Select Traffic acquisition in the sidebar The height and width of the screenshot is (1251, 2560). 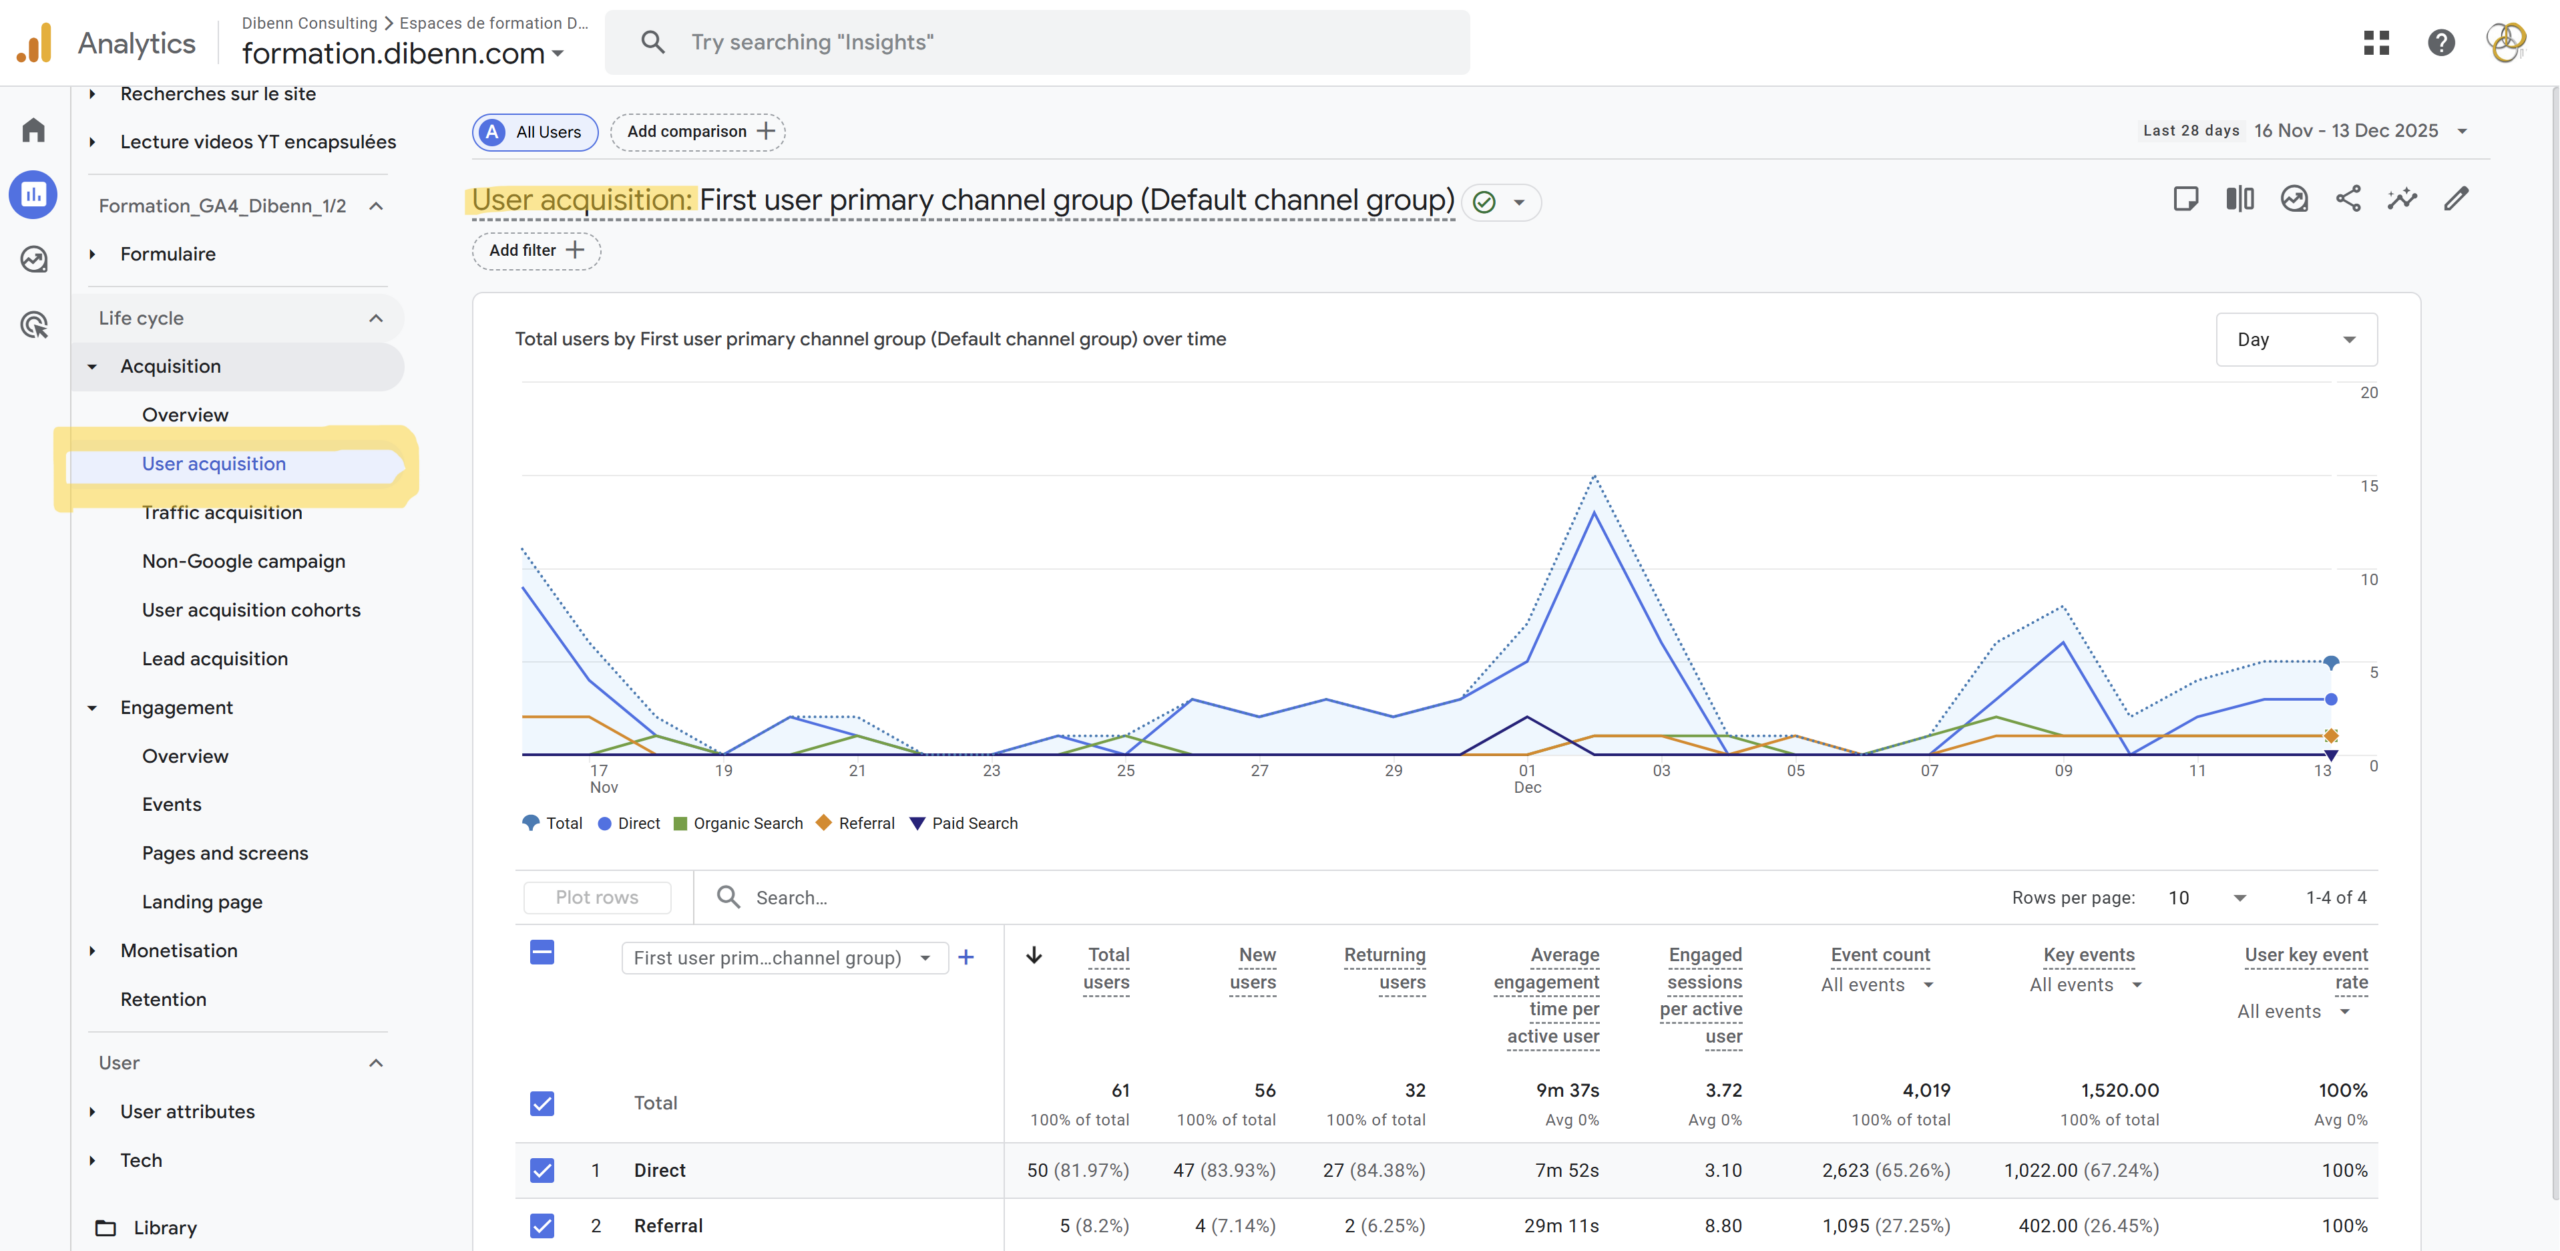[x=222, y=513]
